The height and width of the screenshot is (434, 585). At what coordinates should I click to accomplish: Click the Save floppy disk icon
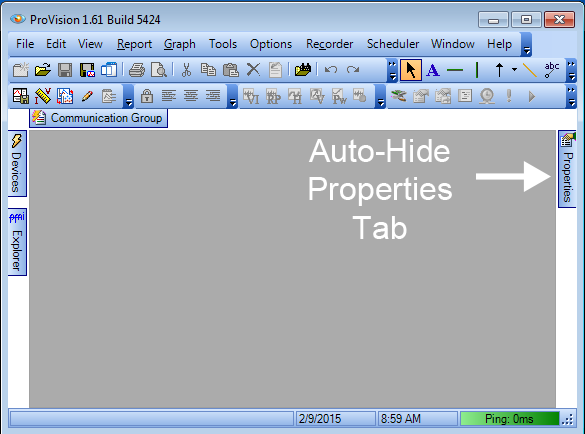point(65,70)
